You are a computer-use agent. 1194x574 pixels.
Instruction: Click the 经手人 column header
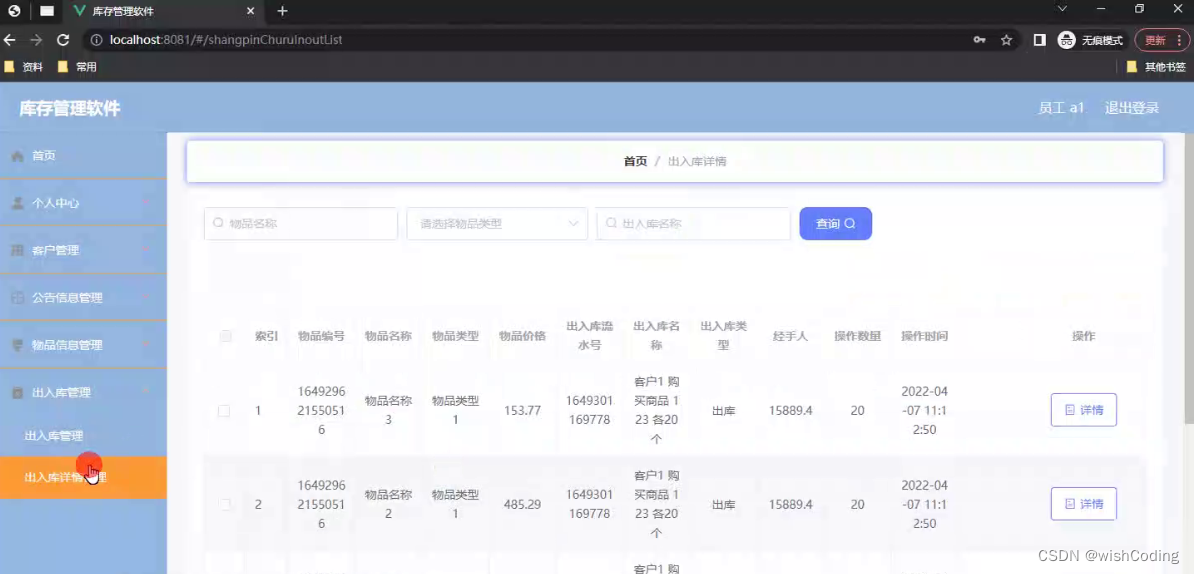(790, 336)
